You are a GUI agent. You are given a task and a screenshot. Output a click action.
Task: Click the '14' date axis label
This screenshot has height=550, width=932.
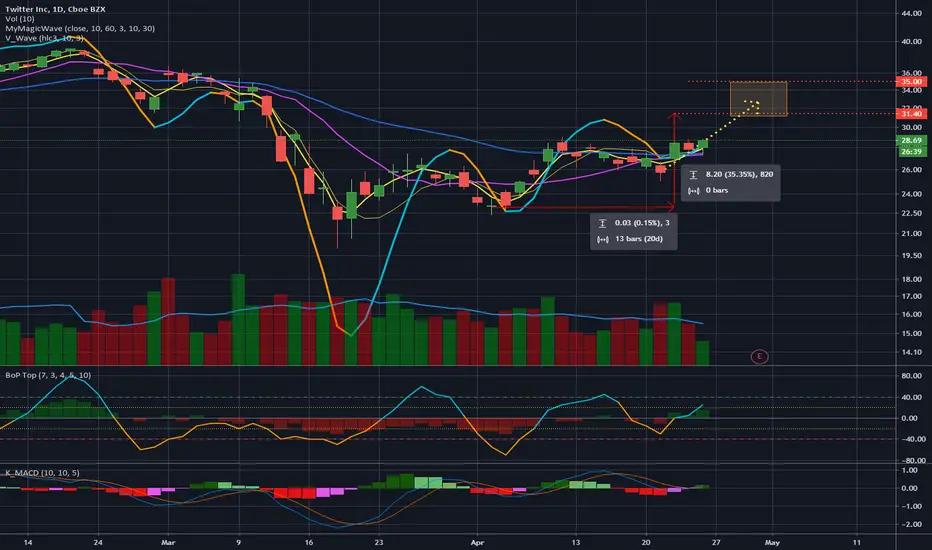coord(28,542)
